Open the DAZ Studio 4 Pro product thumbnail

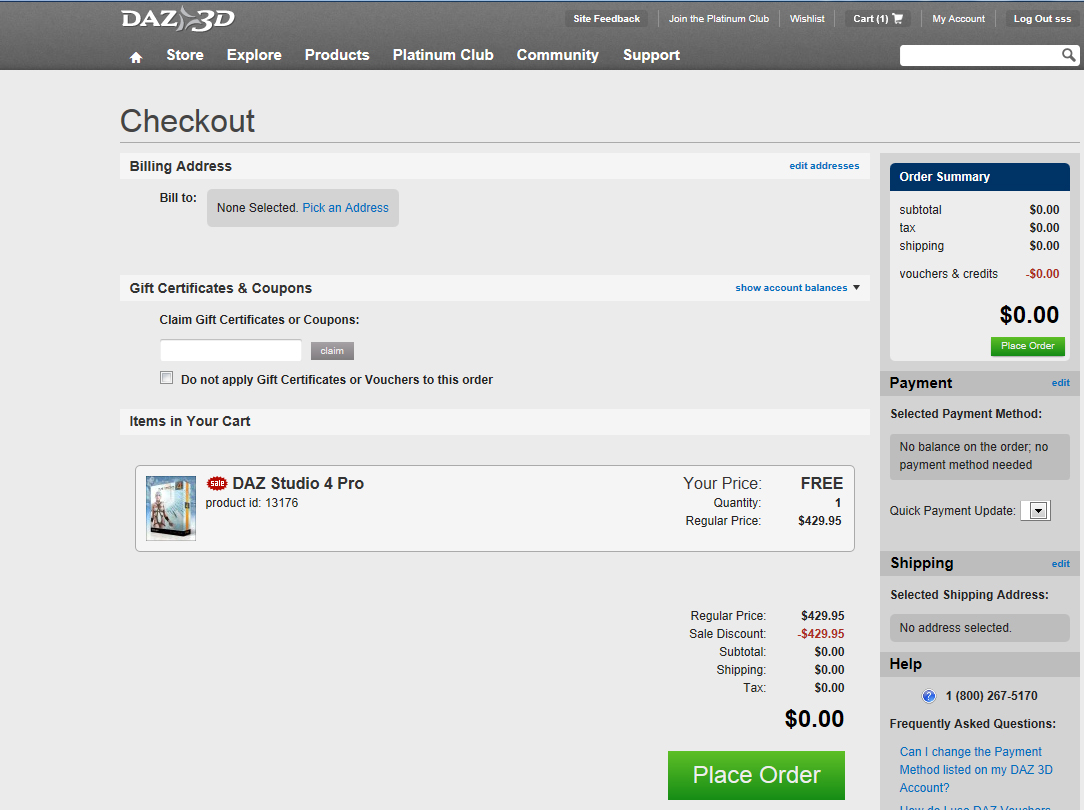(x=171, y=508)
